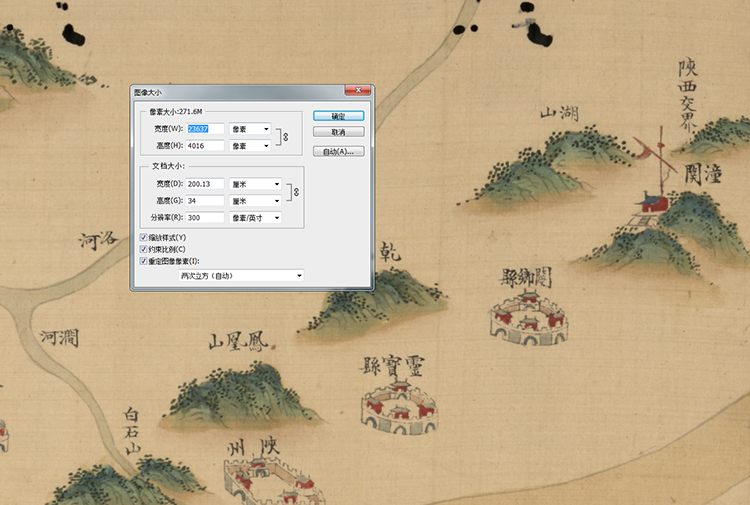Click the pixel 宽度(W) input field

pos(205,129)
